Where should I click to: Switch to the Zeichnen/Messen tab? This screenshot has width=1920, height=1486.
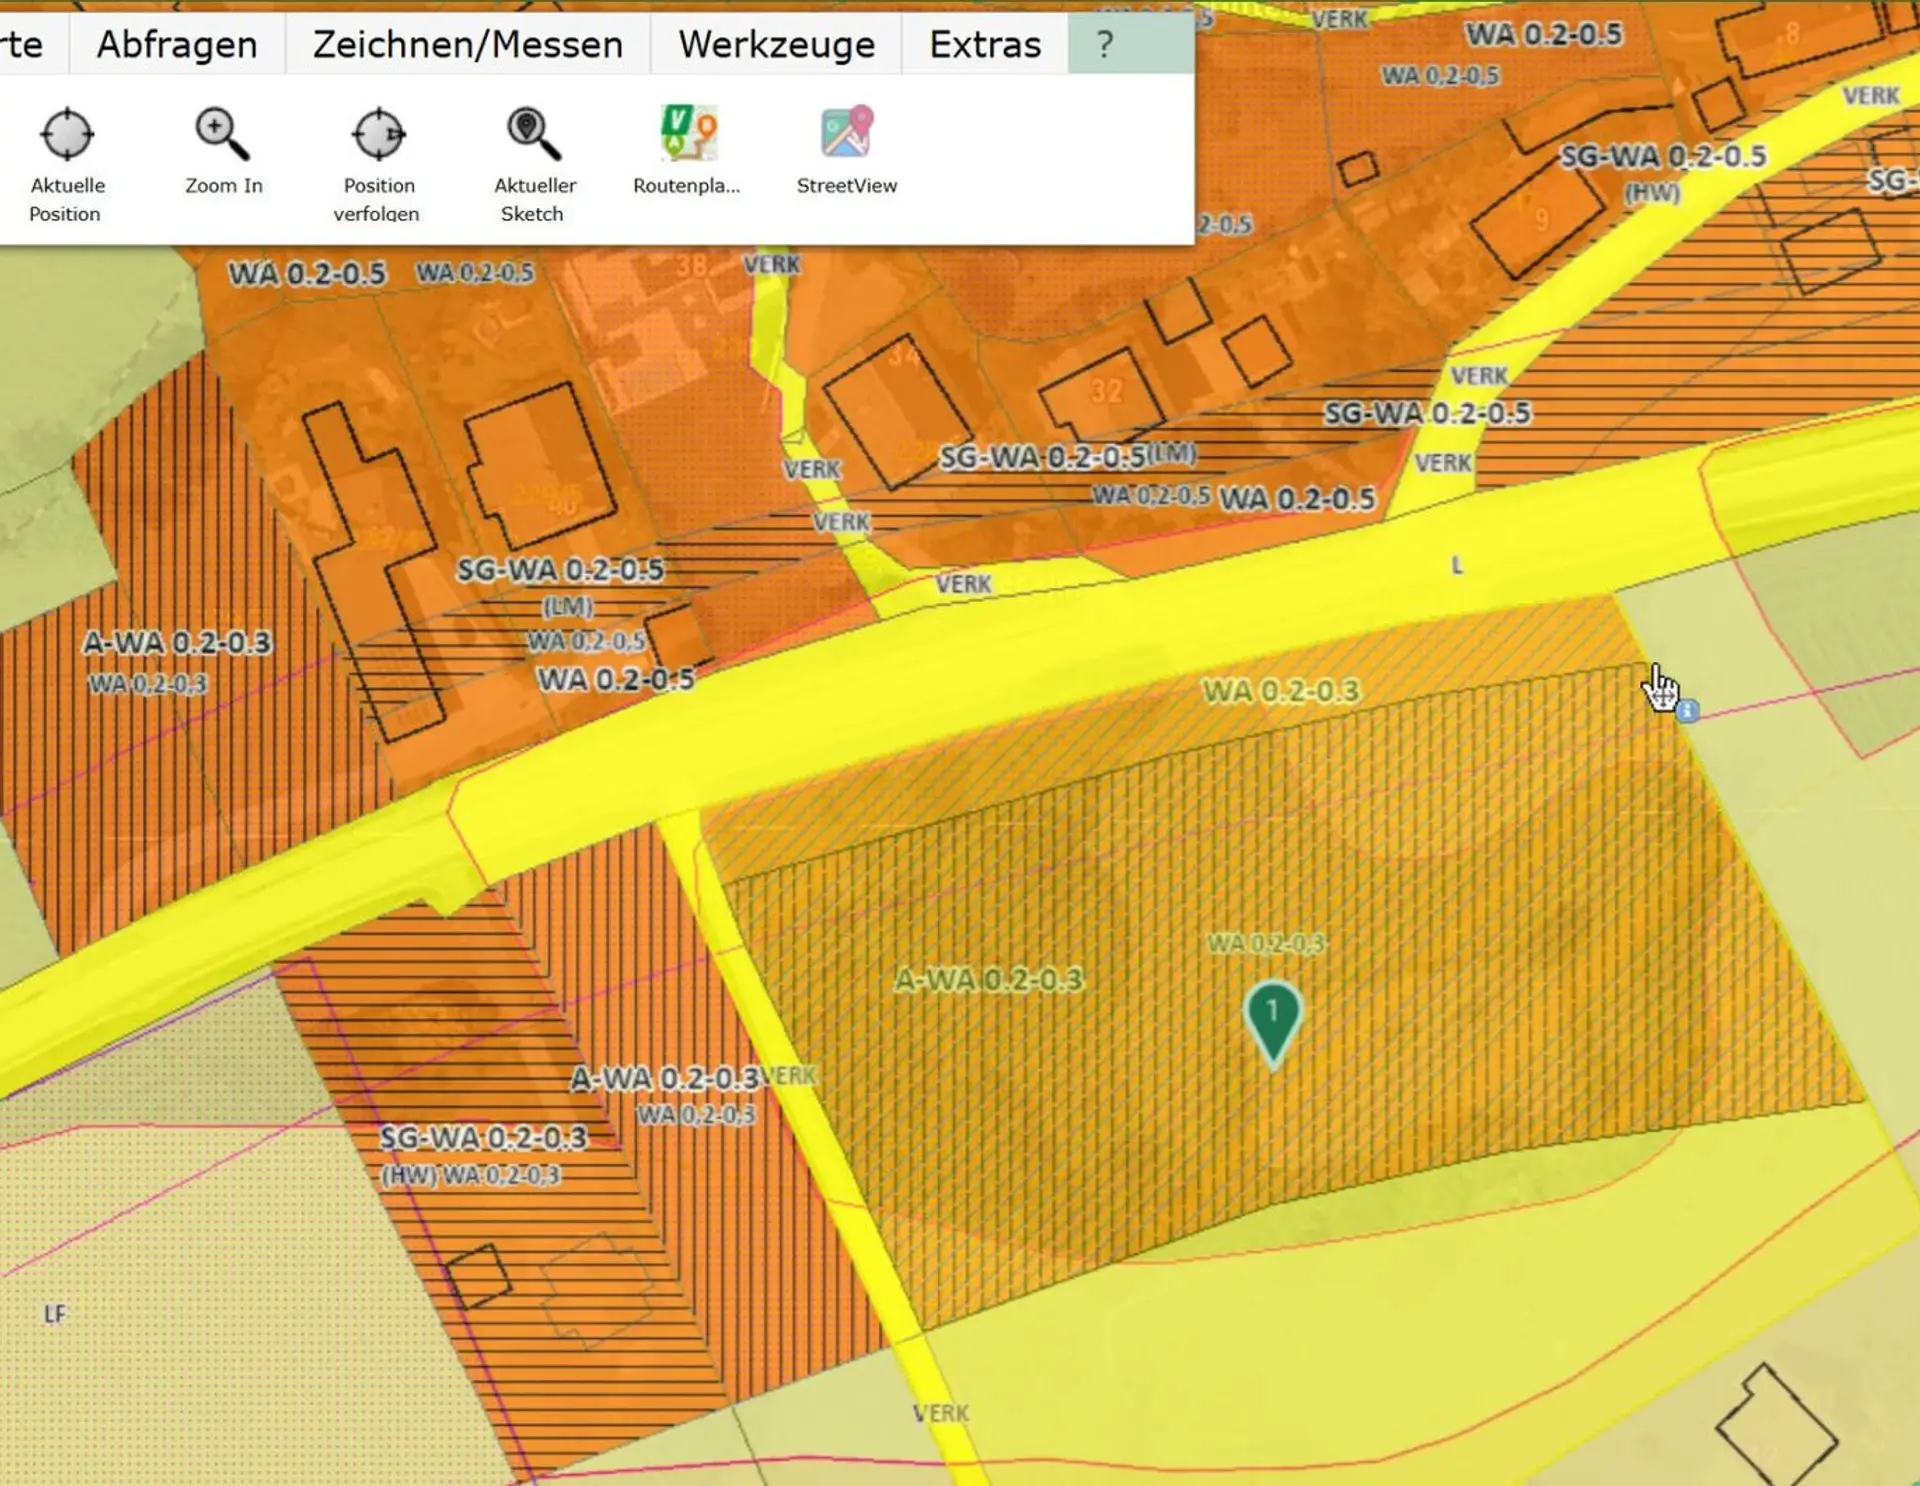pos(468,44)
